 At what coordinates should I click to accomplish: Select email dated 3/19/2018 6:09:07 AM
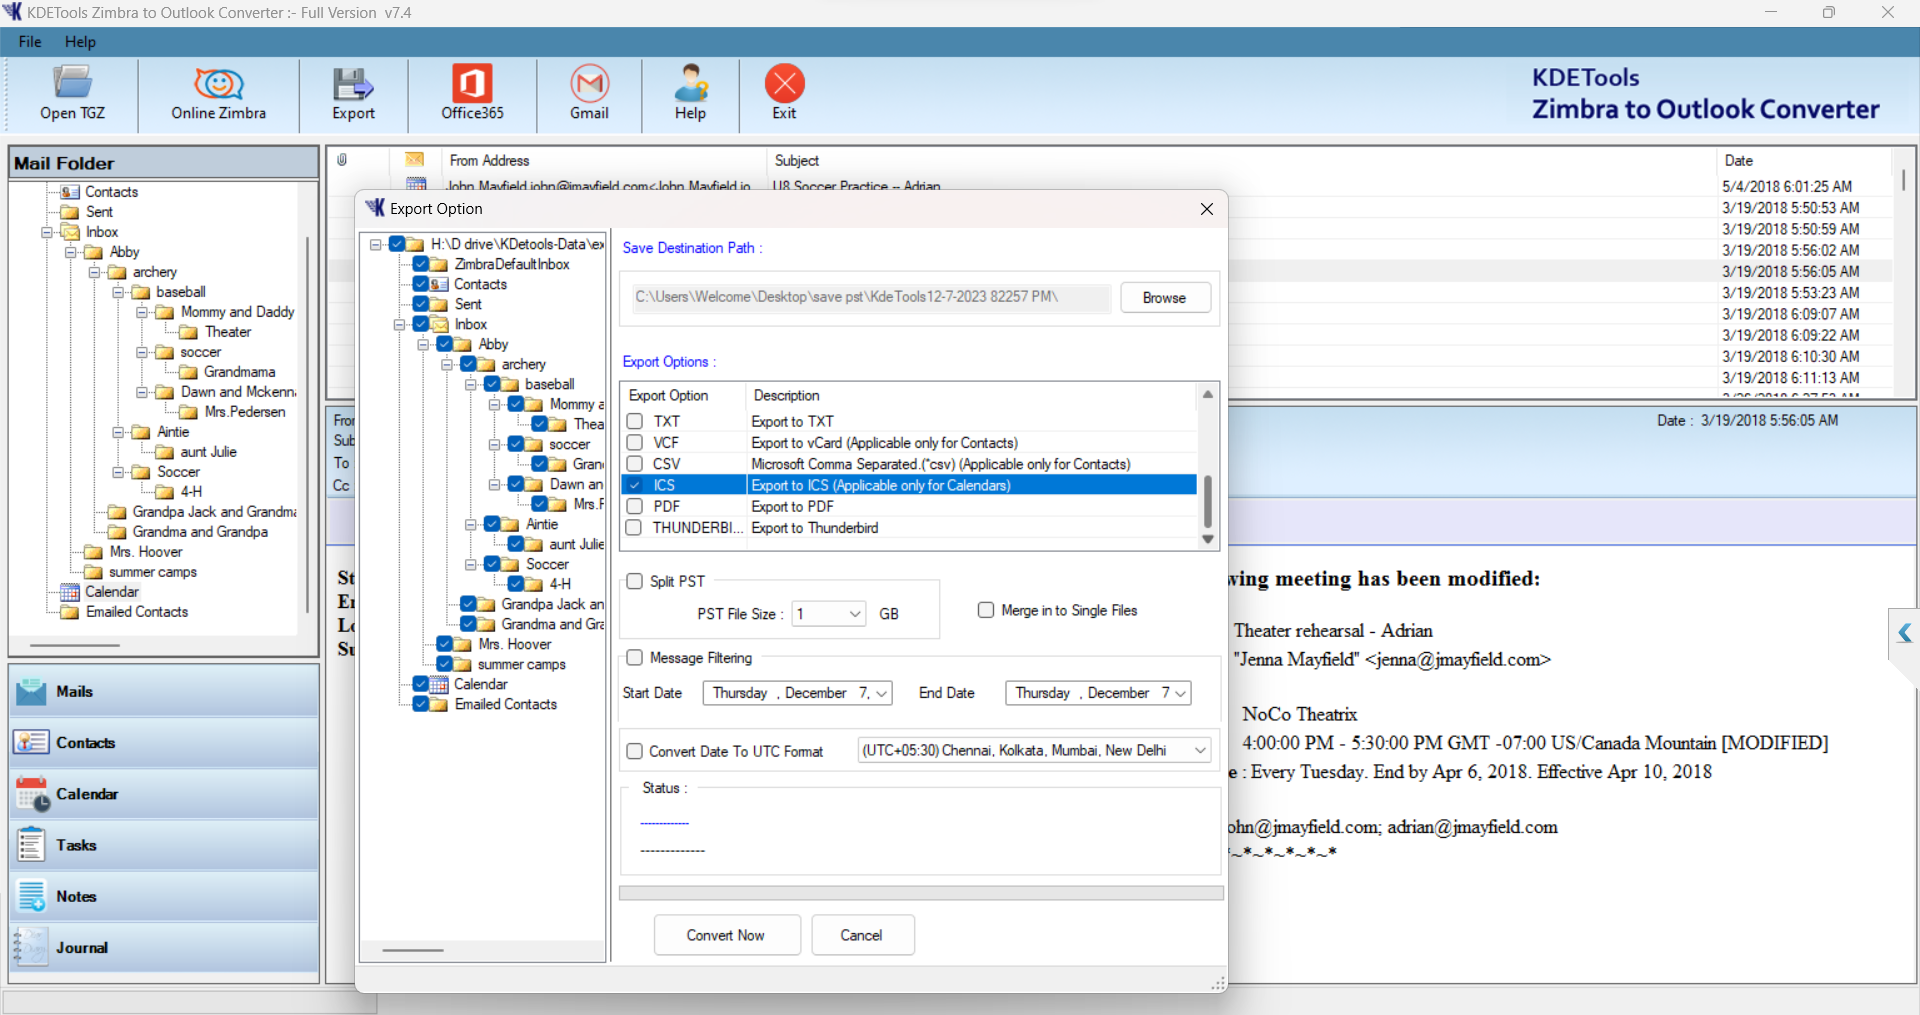pos(1790,314)
